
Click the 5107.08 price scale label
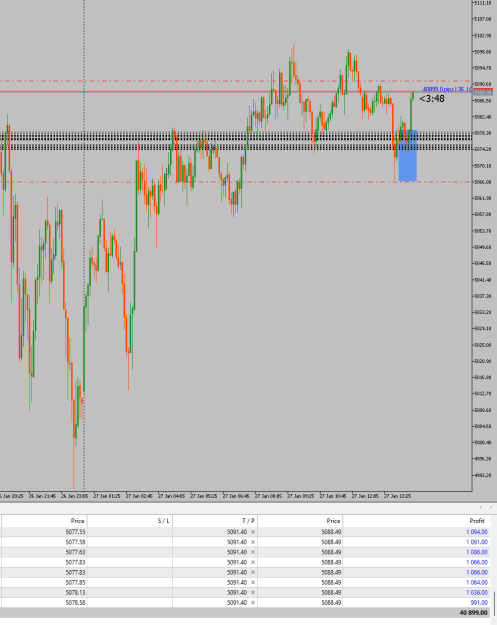click(483, 19)
